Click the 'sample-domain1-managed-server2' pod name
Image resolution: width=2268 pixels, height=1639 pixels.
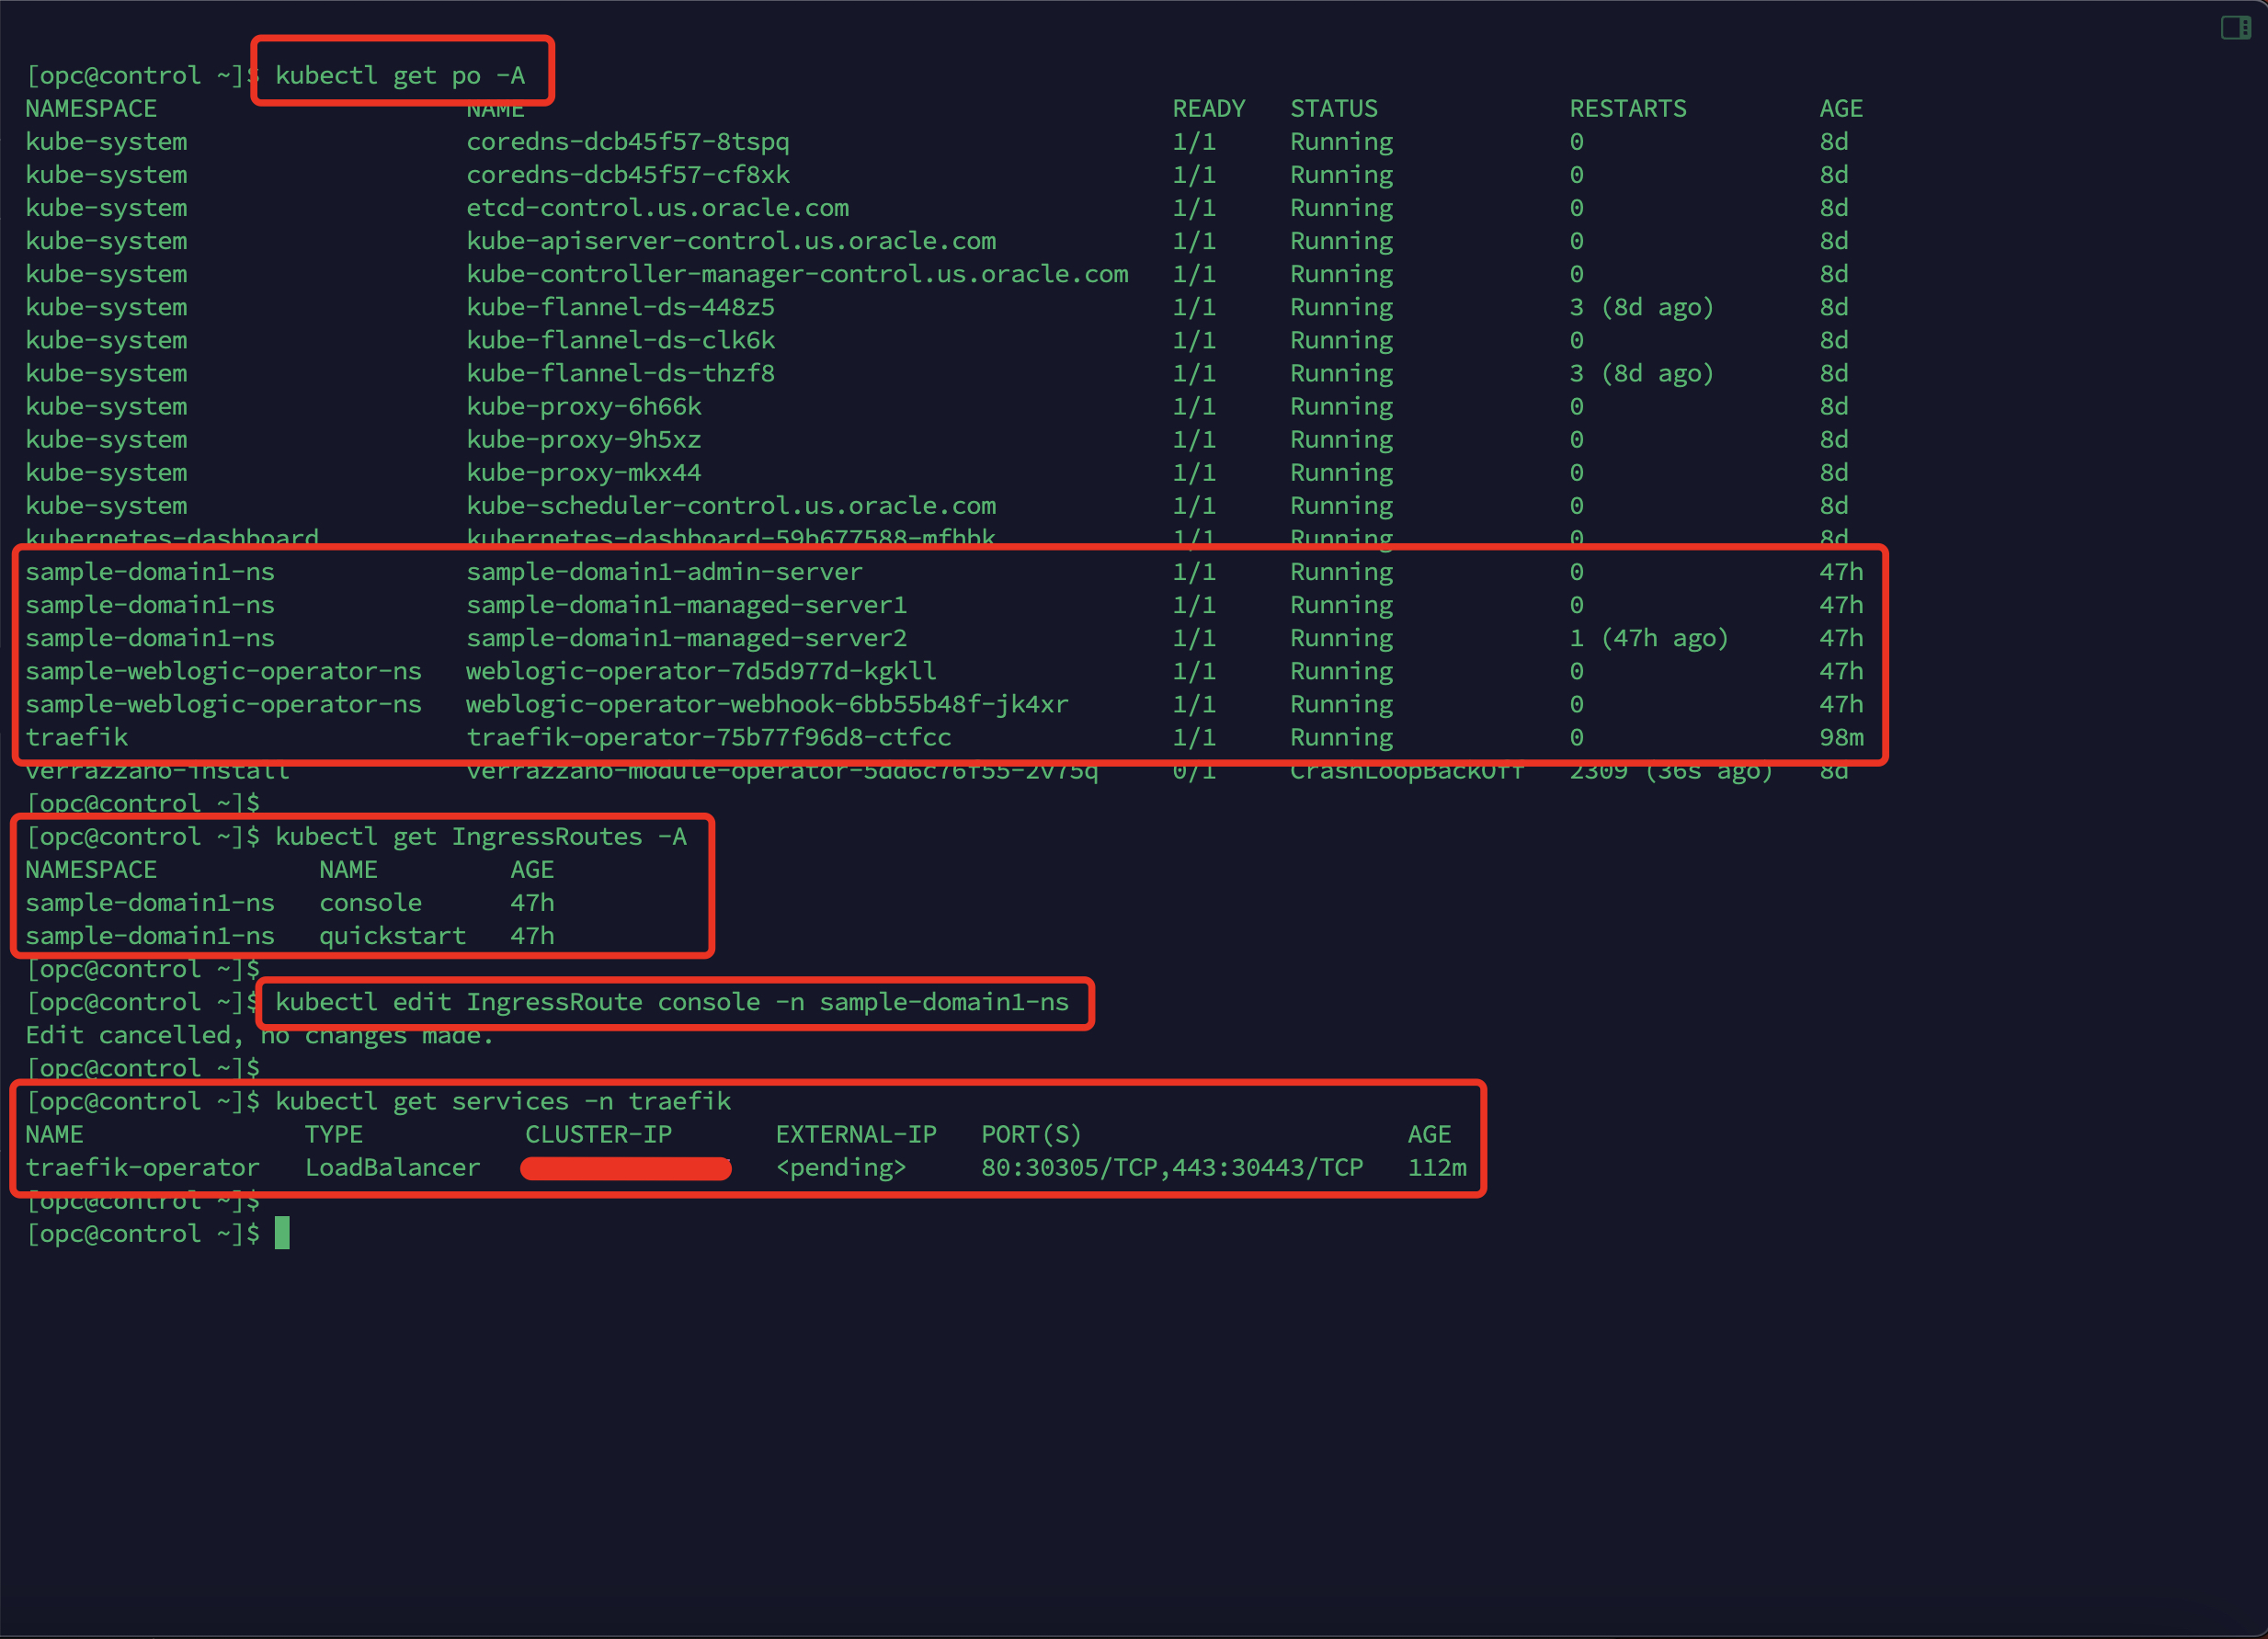pyautogui.click(x=686, y=638)
